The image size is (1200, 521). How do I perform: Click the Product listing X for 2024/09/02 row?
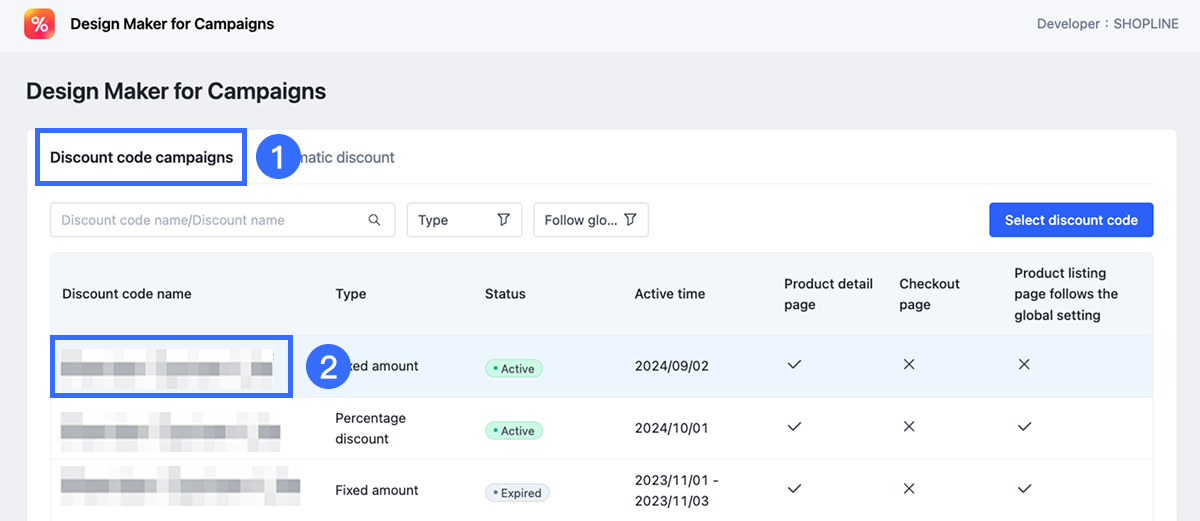pyautogui.click(x=1024, y=365)
